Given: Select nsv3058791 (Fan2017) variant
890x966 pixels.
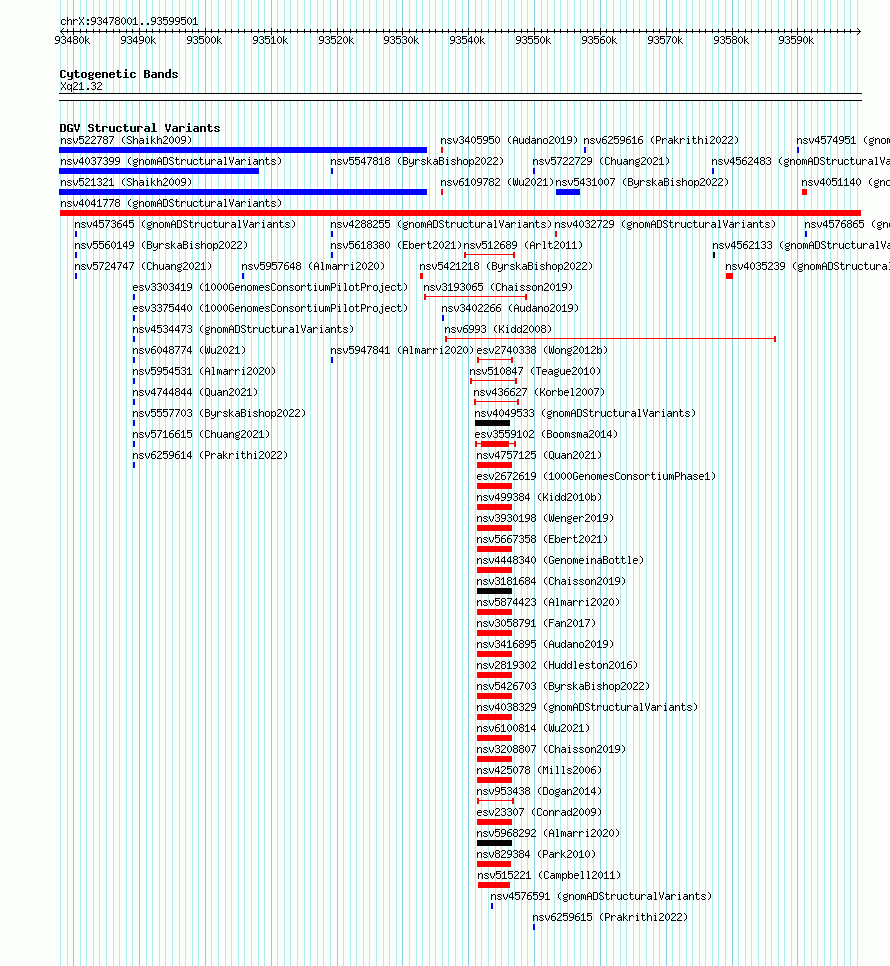Looking at the screenshot, I should click(x=536, y=622).
